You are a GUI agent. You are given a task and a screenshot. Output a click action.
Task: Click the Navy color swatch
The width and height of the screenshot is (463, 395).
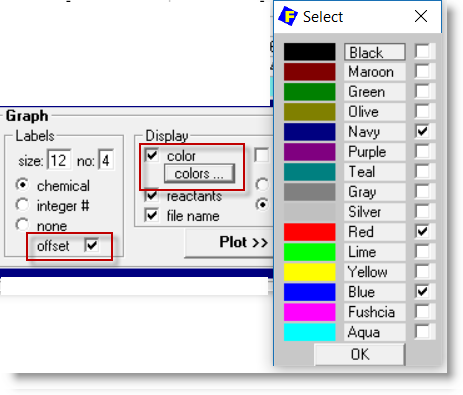point(309,132)
